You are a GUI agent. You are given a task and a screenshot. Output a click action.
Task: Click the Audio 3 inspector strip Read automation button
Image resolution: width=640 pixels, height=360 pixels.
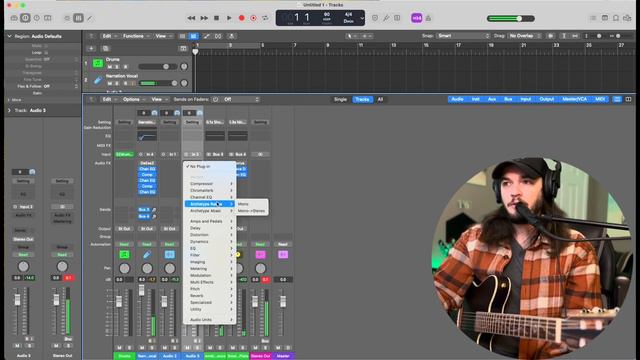[x=23, y=255]
